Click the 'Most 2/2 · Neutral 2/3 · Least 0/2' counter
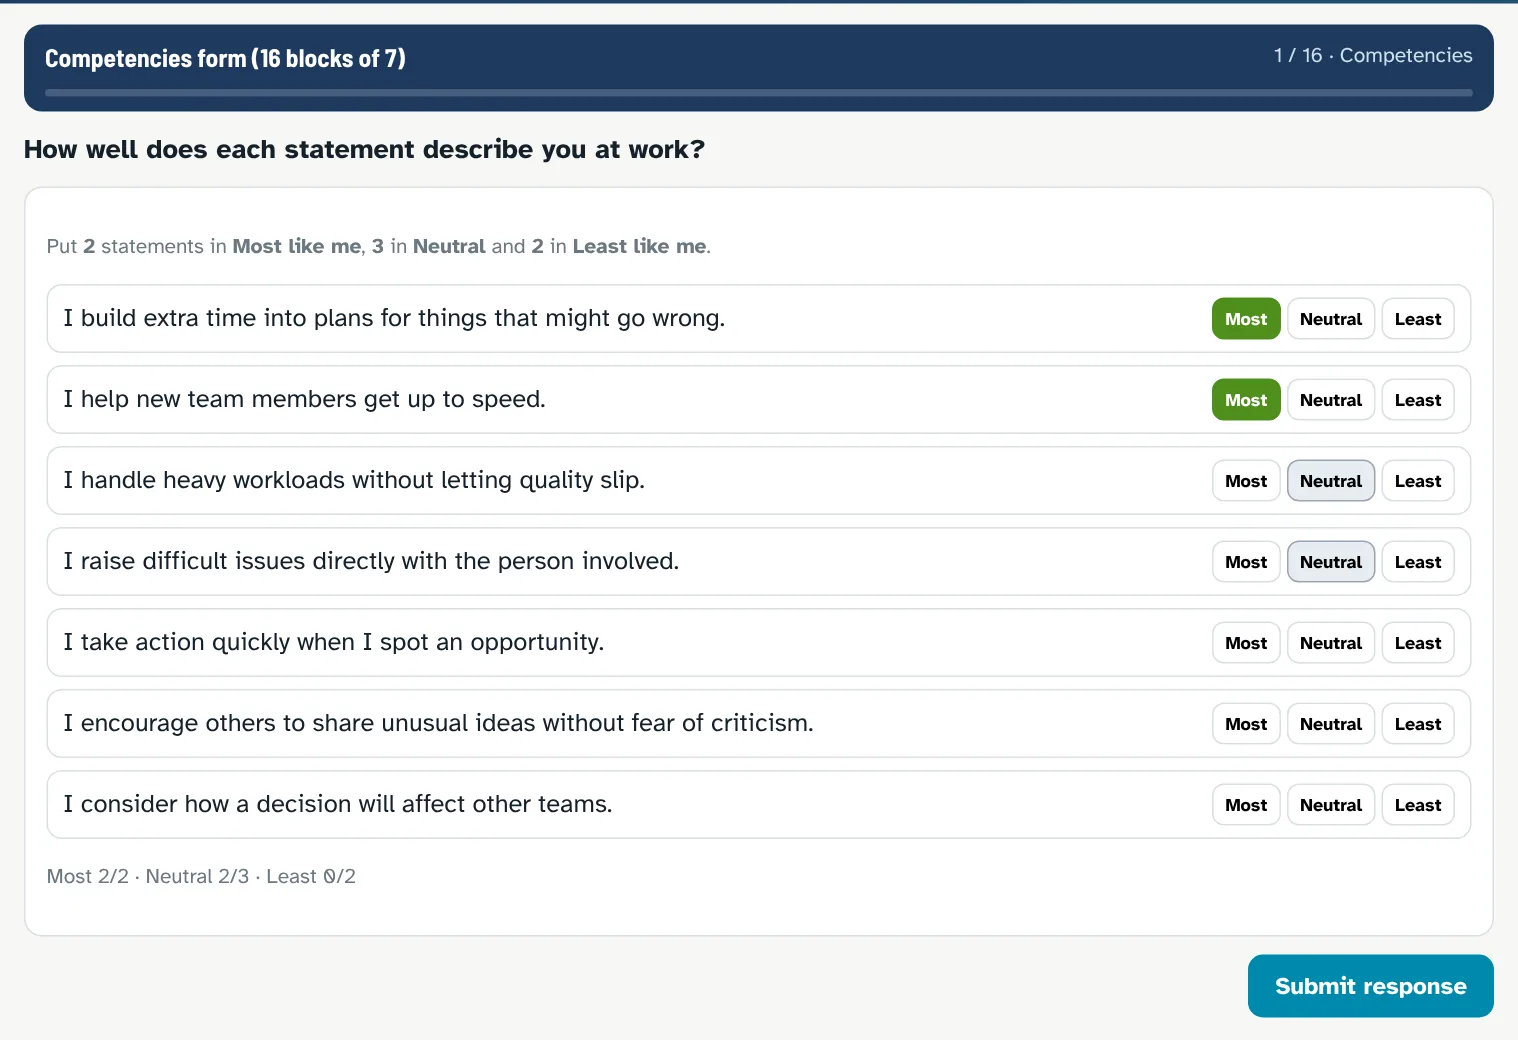Screen dimensions: 1518x1040 pyautogui.click(x=201, y=876)
